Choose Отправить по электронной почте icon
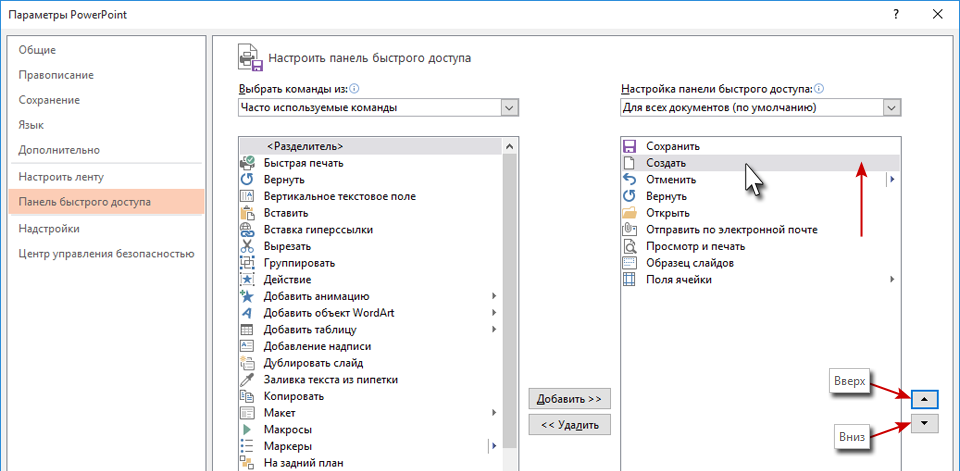 [629, 230]
